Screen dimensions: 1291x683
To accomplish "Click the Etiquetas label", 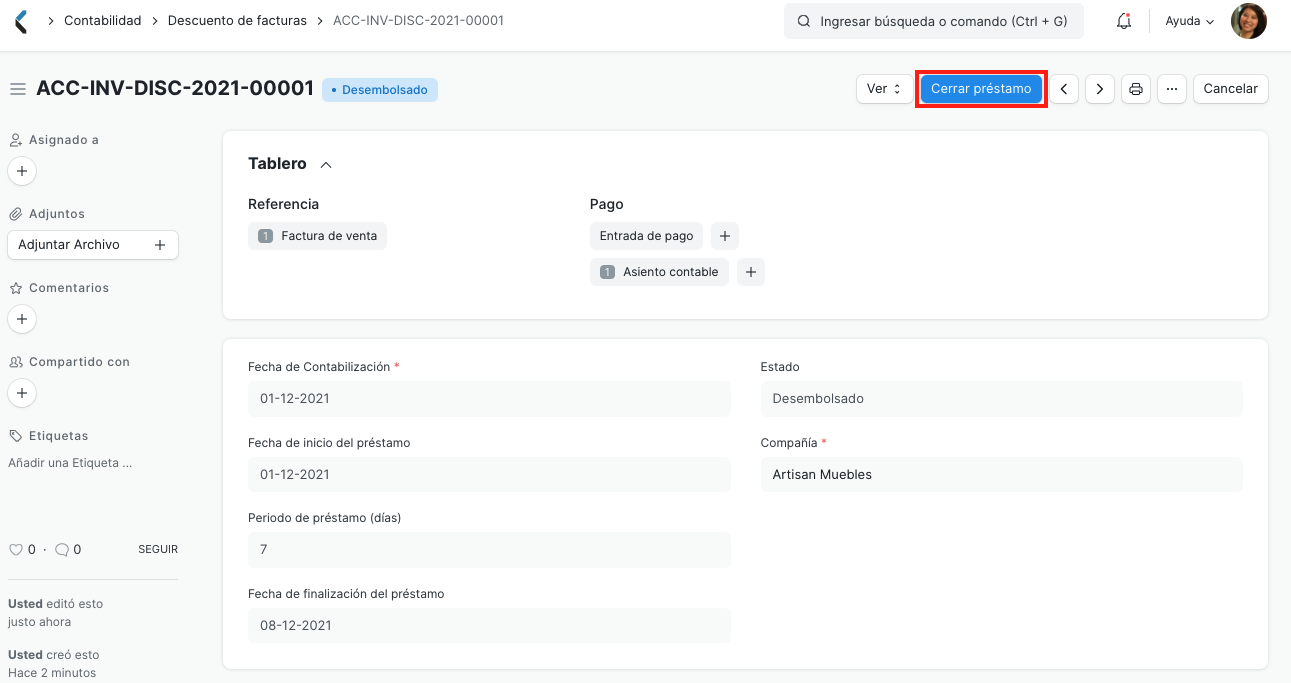I will (58, 436).
